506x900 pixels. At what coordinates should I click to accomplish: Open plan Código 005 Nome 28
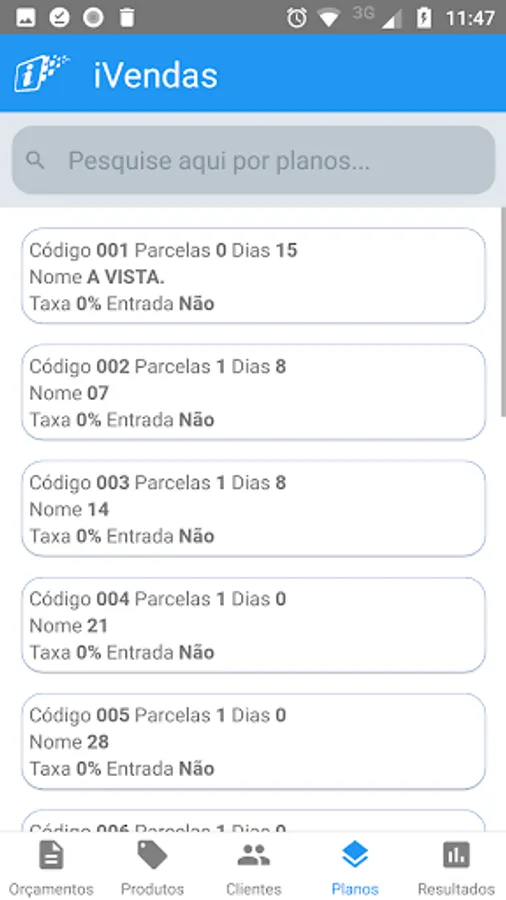pyautogui.click(x=254, y=741)
